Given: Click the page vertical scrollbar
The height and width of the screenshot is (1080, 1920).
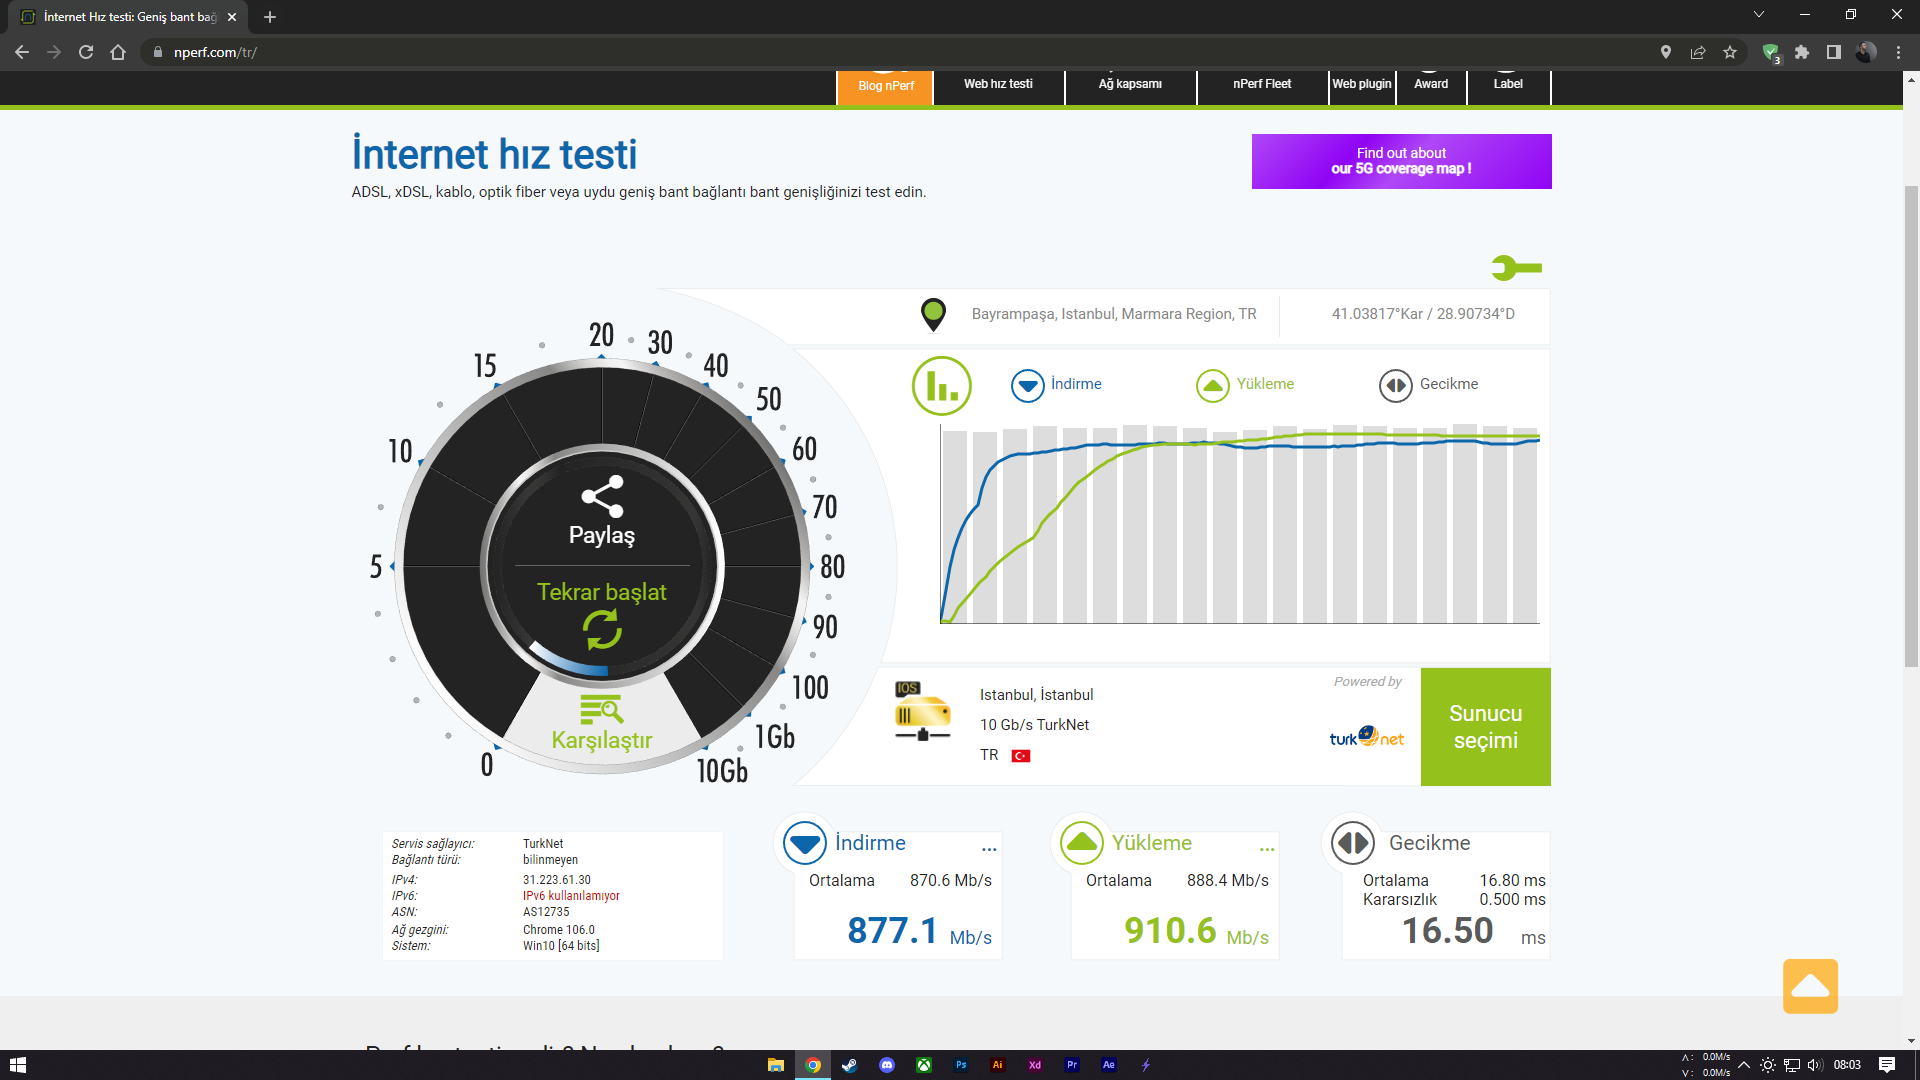Looking at the screenshot, I should pyautogui.click(x=1911, y=425).
